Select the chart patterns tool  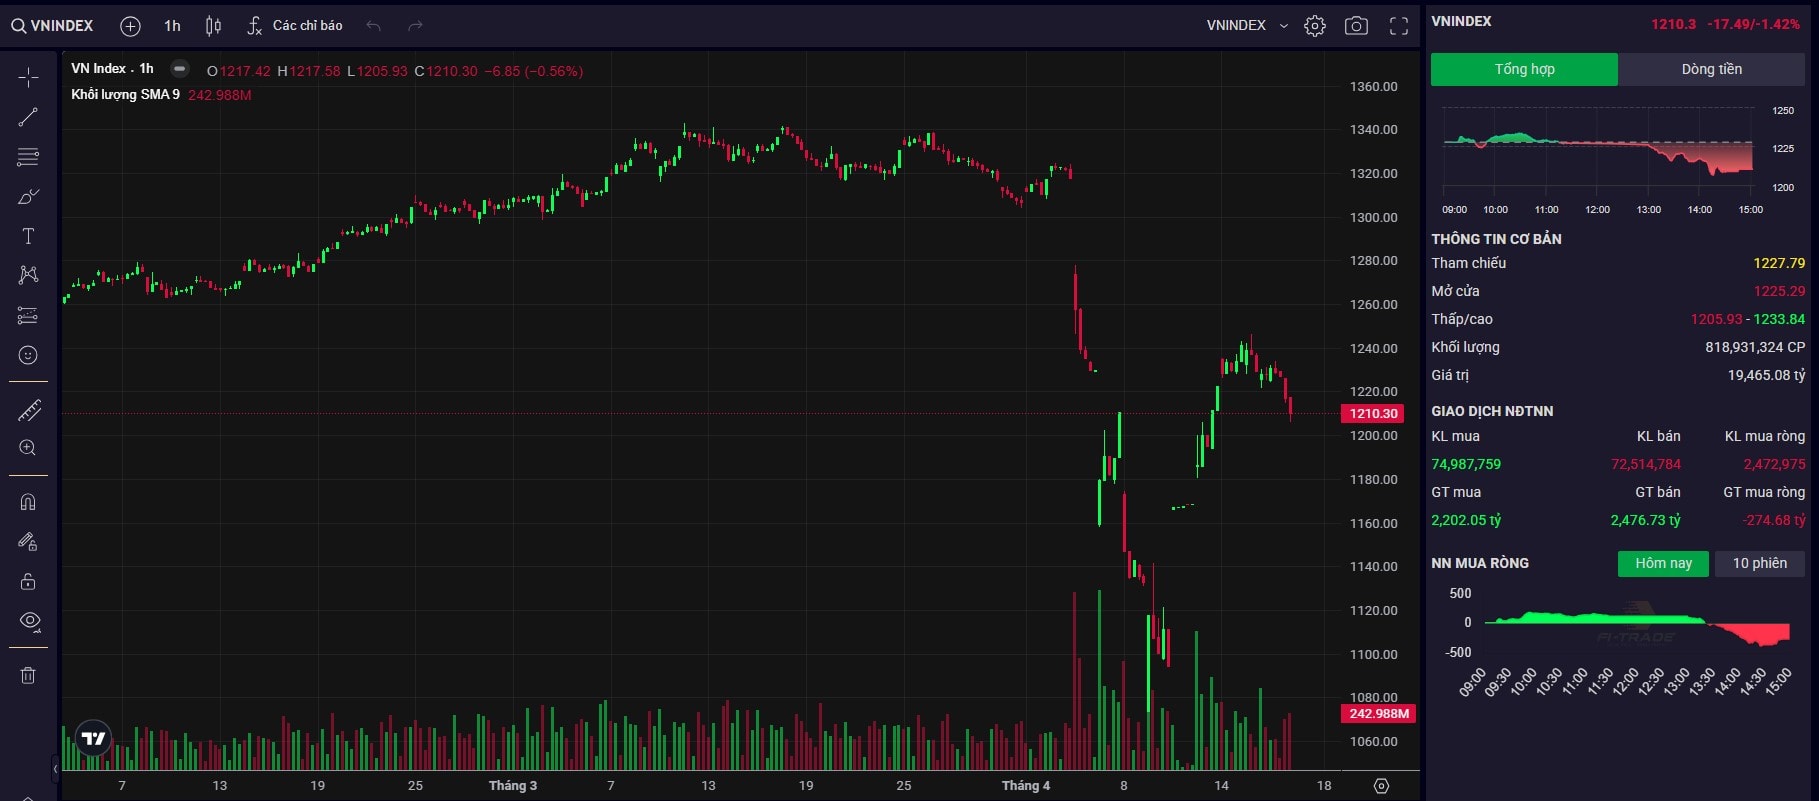pos(28,275)
